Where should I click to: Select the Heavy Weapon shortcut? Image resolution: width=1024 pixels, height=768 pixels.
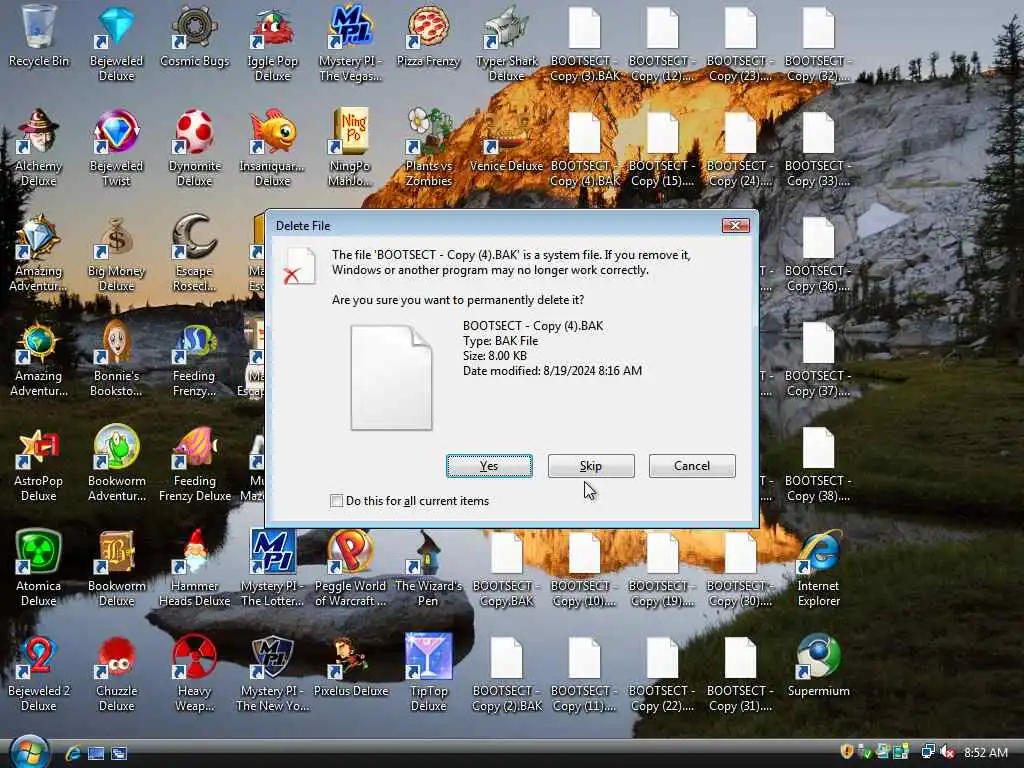(195, 673)
